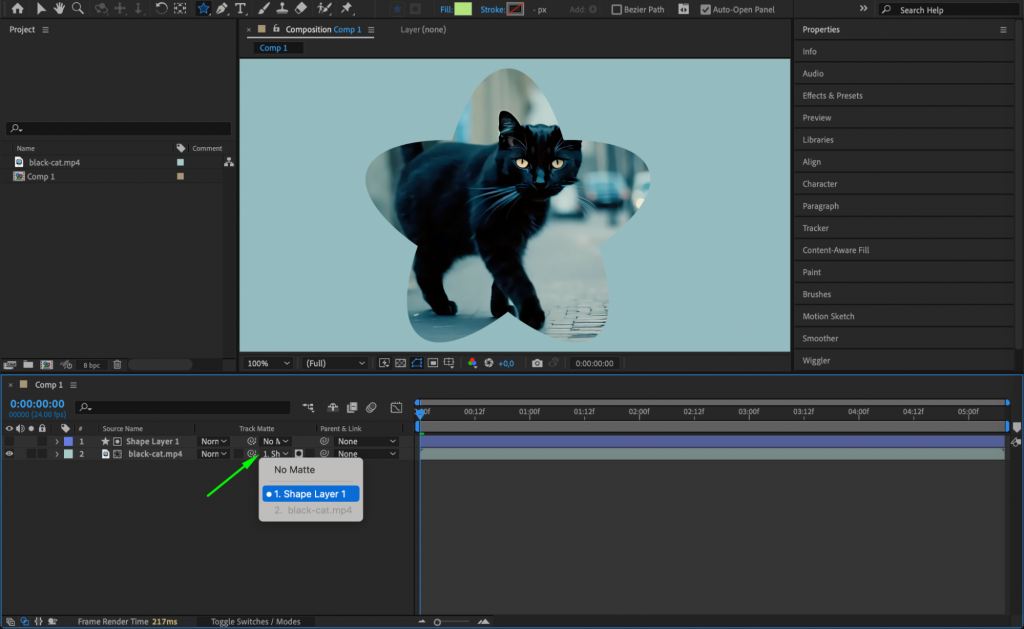Select the Pen tool
1024x629 pixels.
pyautogui.click(x=222, y=9)
